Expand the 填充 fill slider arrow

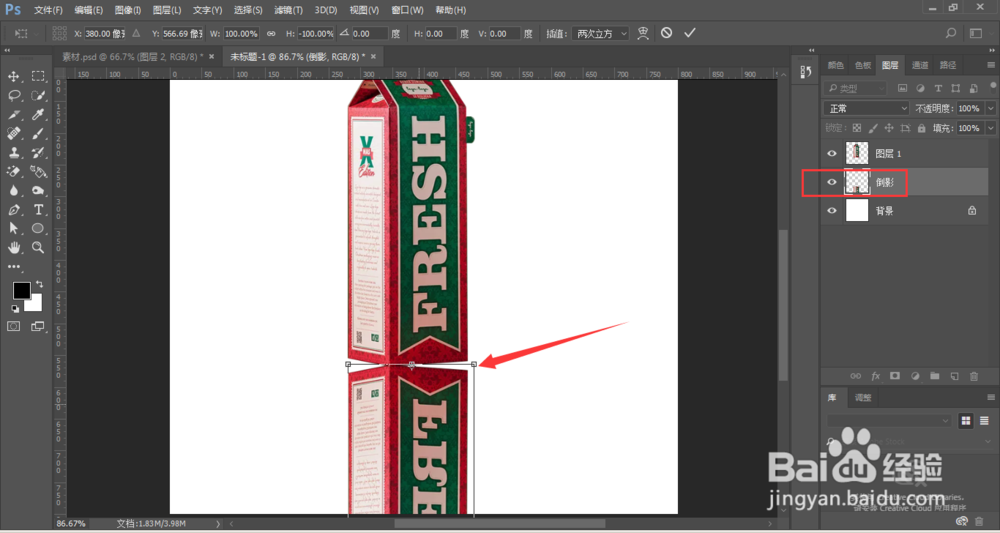[x=990, y=128]
